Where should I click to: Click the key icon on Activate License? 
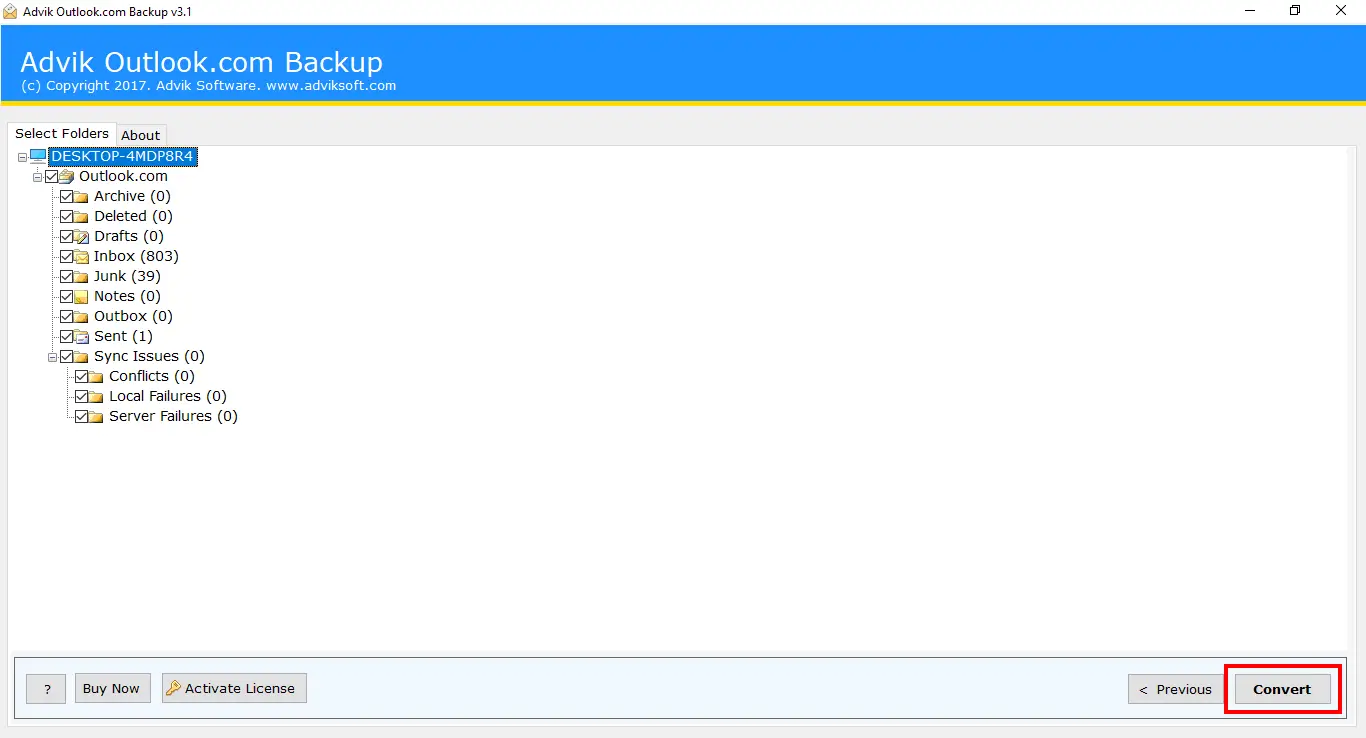(x=175, y=688)
